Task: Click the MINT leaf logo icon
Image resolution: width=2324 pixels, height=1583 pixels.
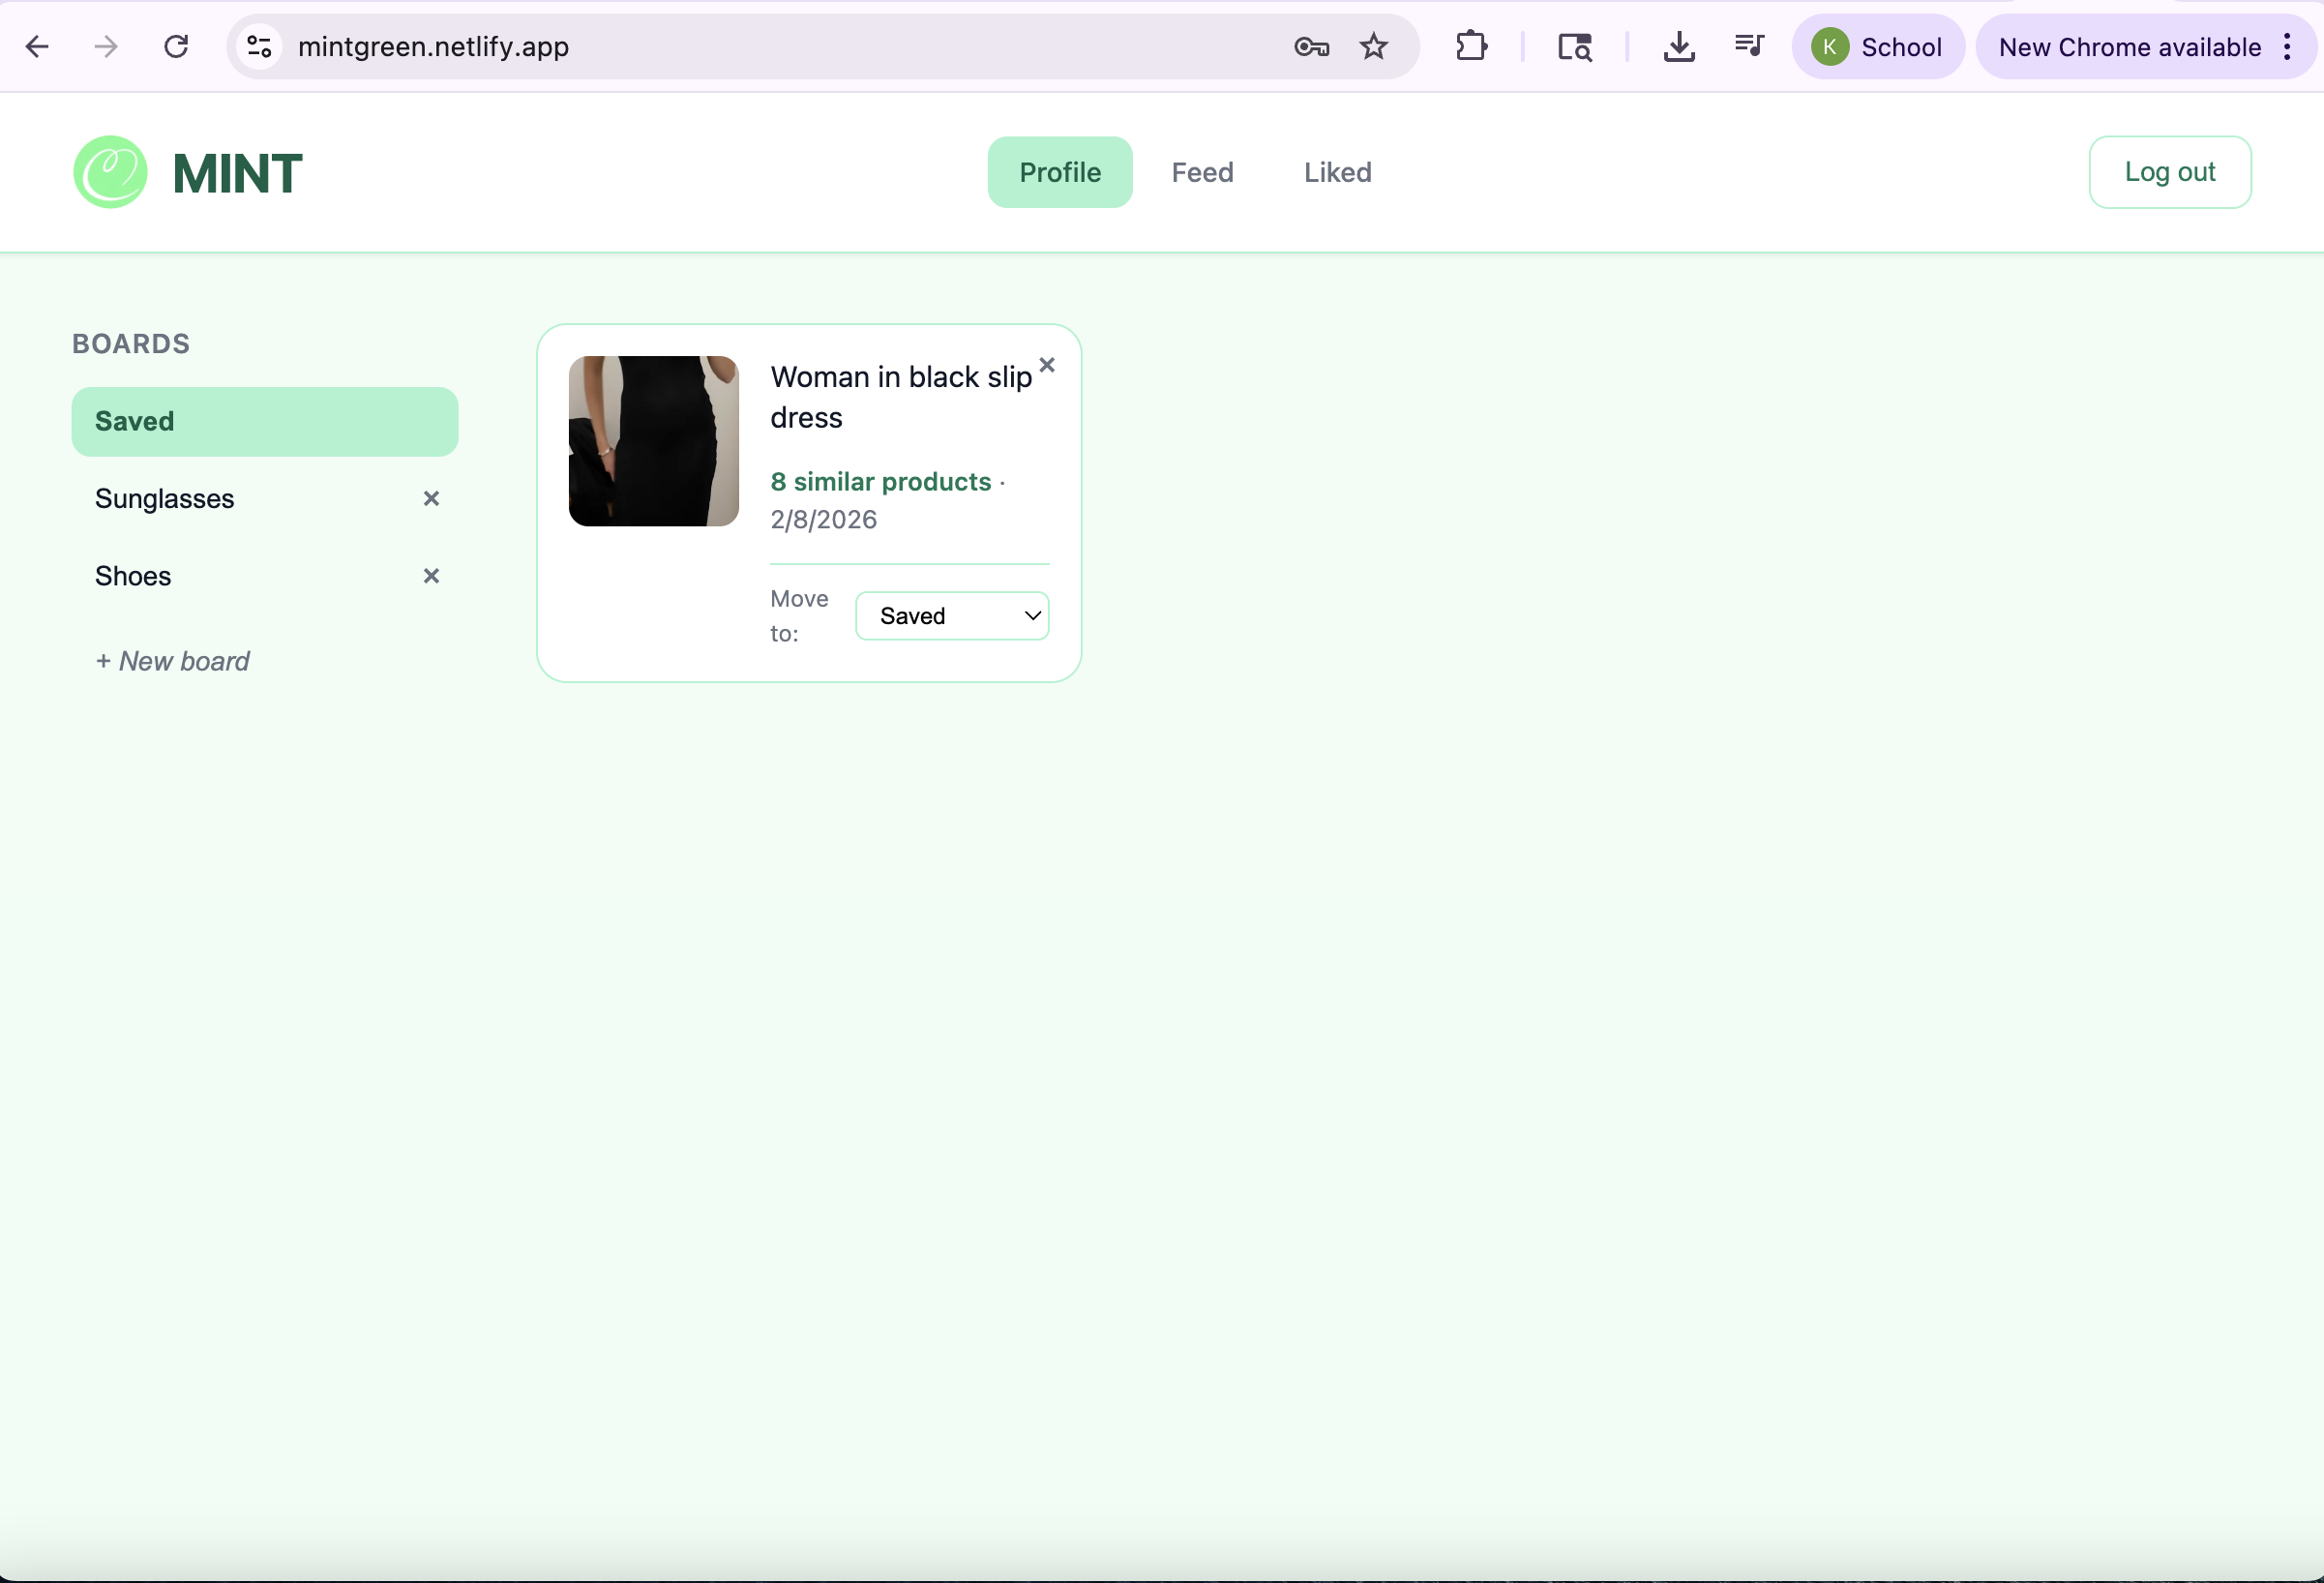Action: [x=110, y=172]
